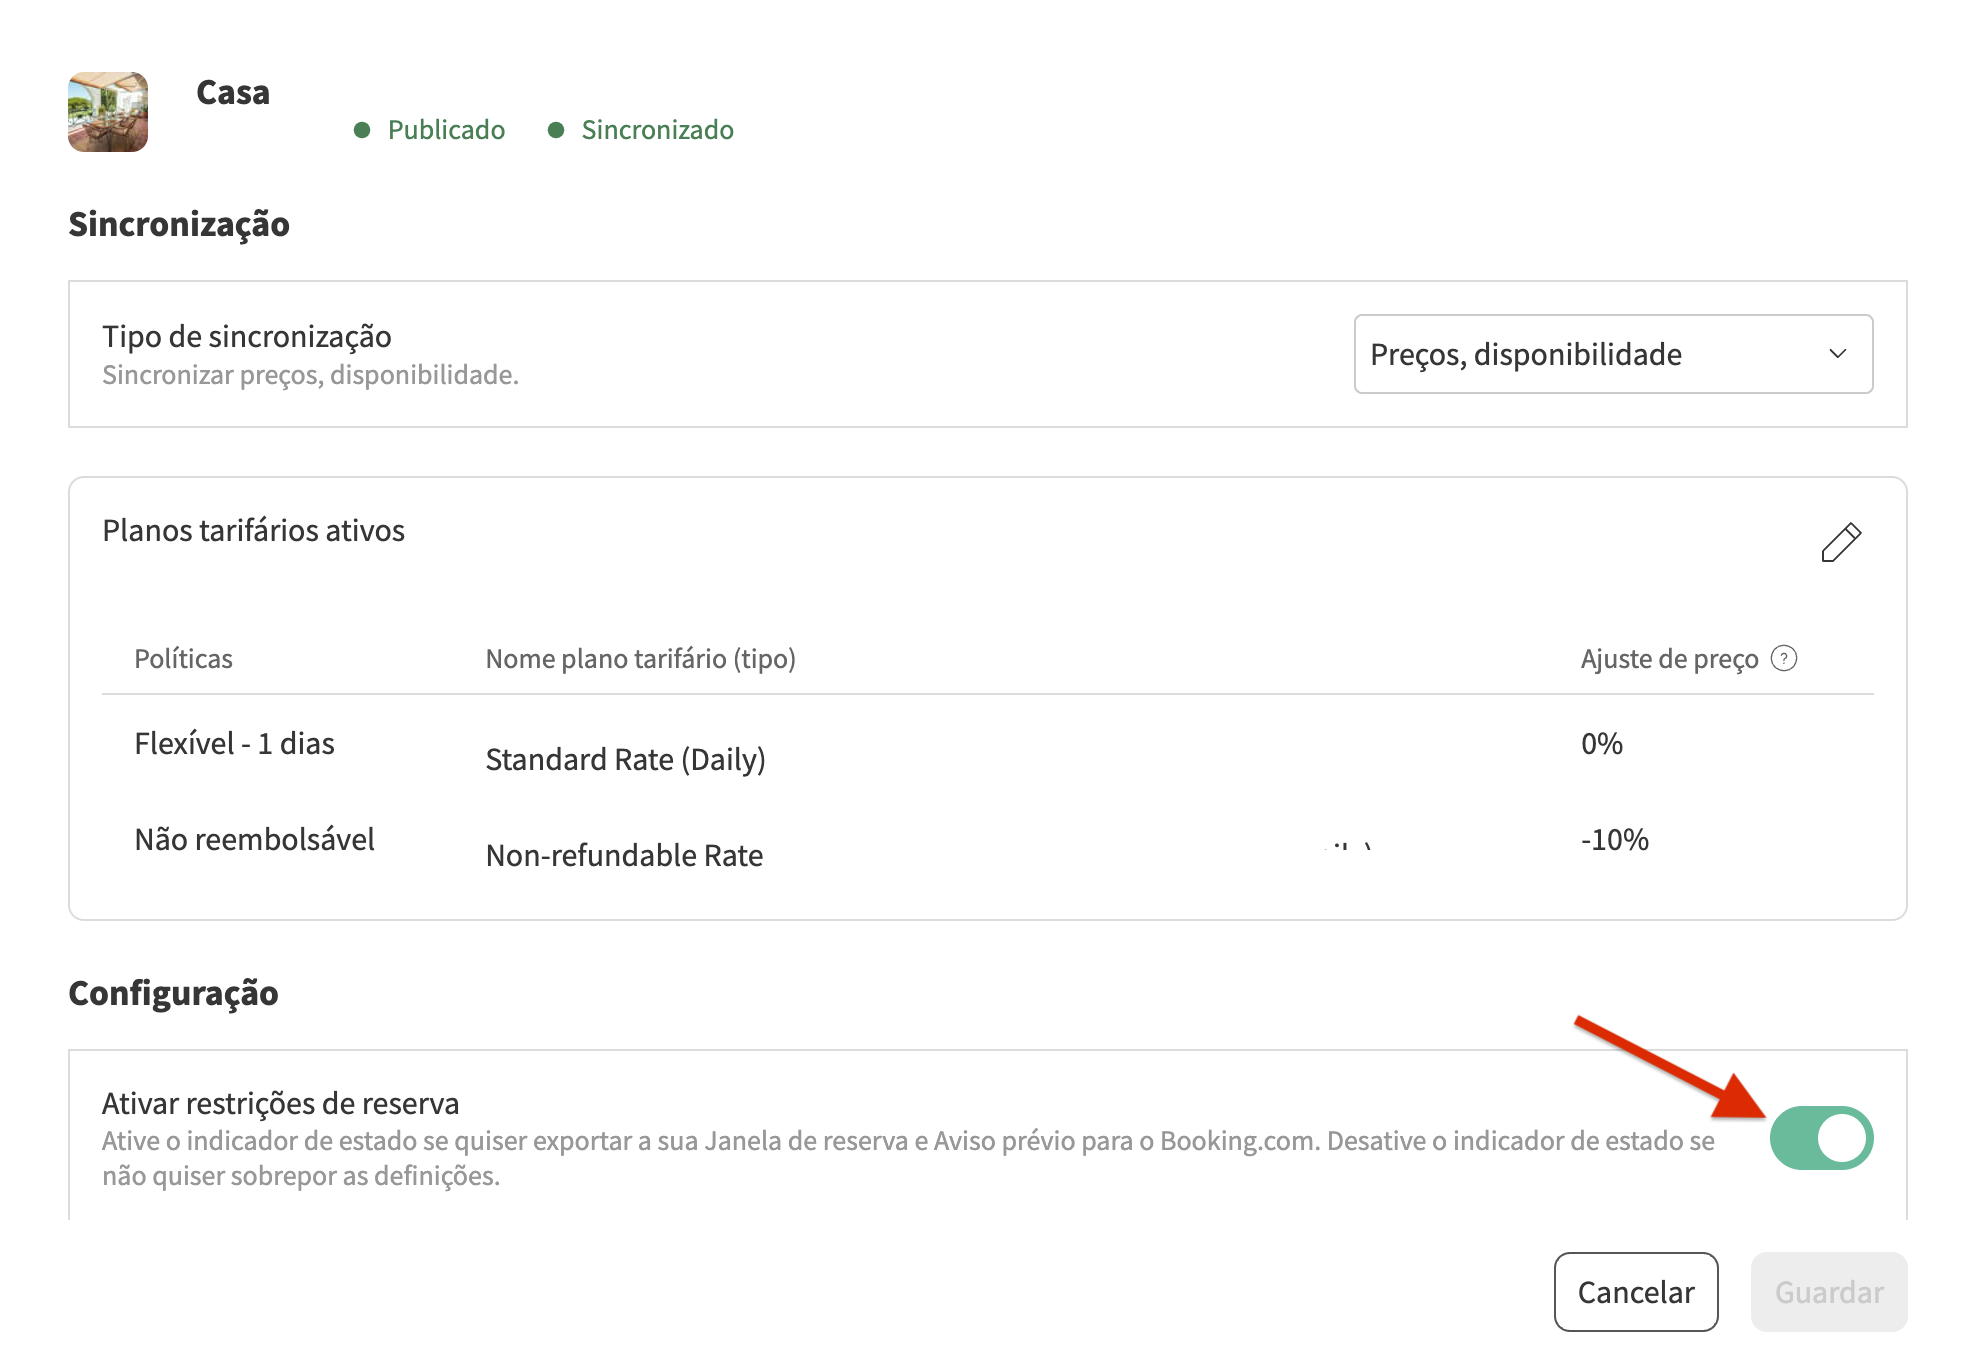Open the synchronization type dropdown
The image size is (1970, 1364).
(x=1612, y=354)
